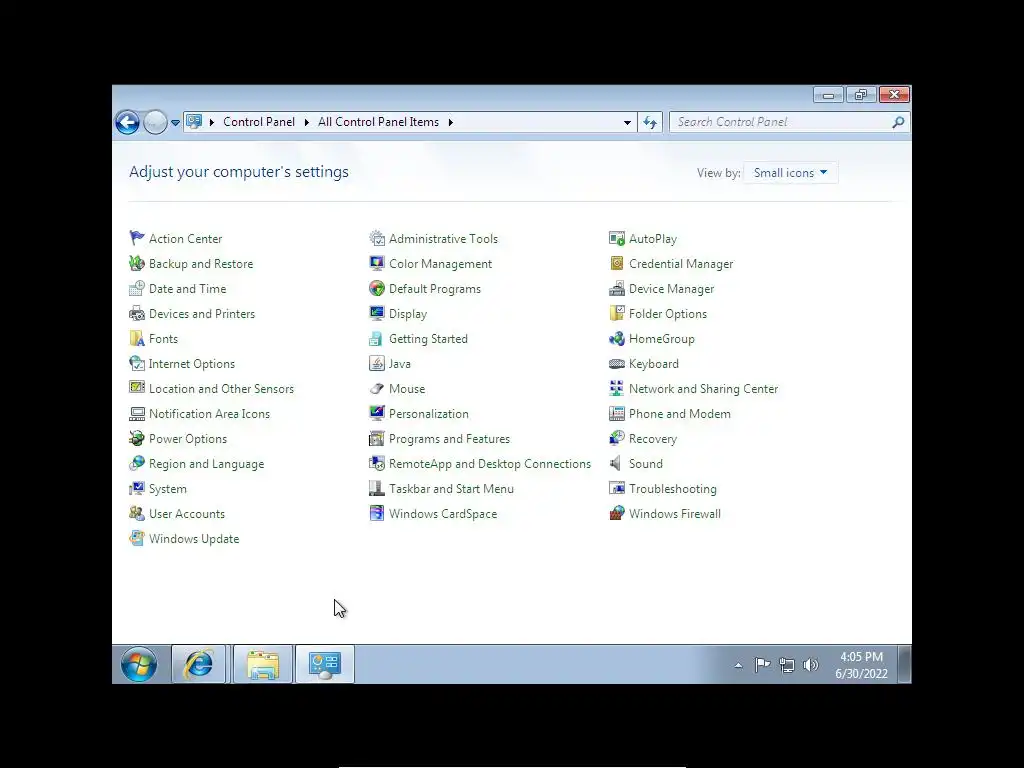
Task: Open recent pages dropdown beside Forward button
Action: click(175, 122)
